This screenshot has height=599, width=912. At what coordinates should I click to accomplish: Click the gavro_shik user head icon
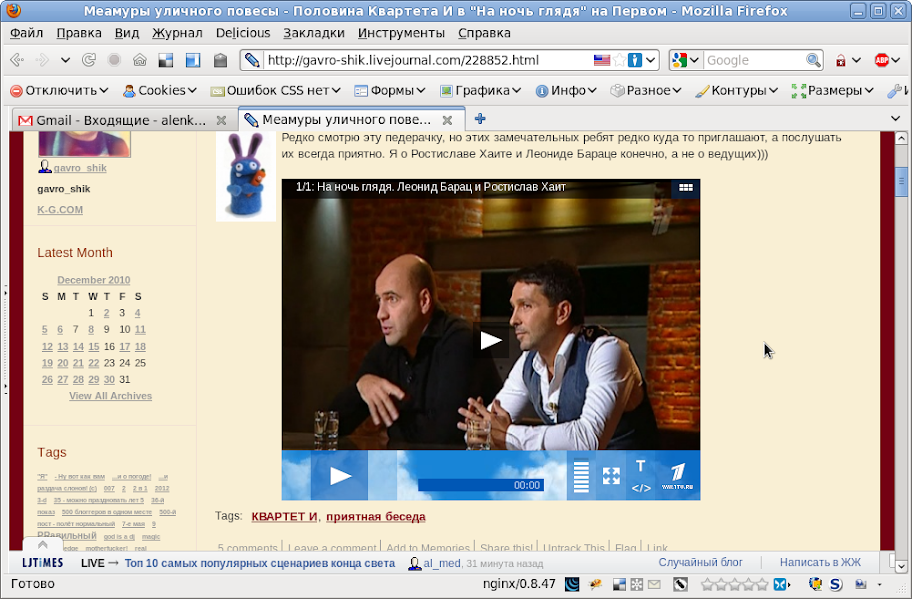45,167
